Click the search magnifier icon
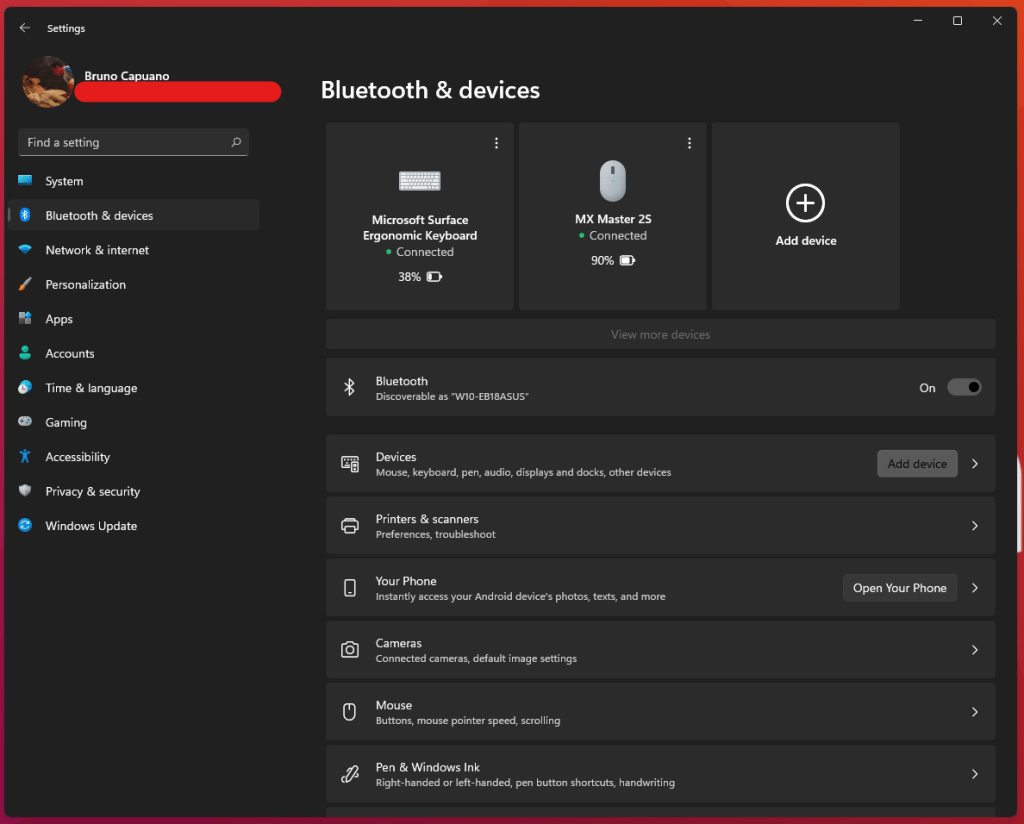1024x824 pixels. click(236, 142)
